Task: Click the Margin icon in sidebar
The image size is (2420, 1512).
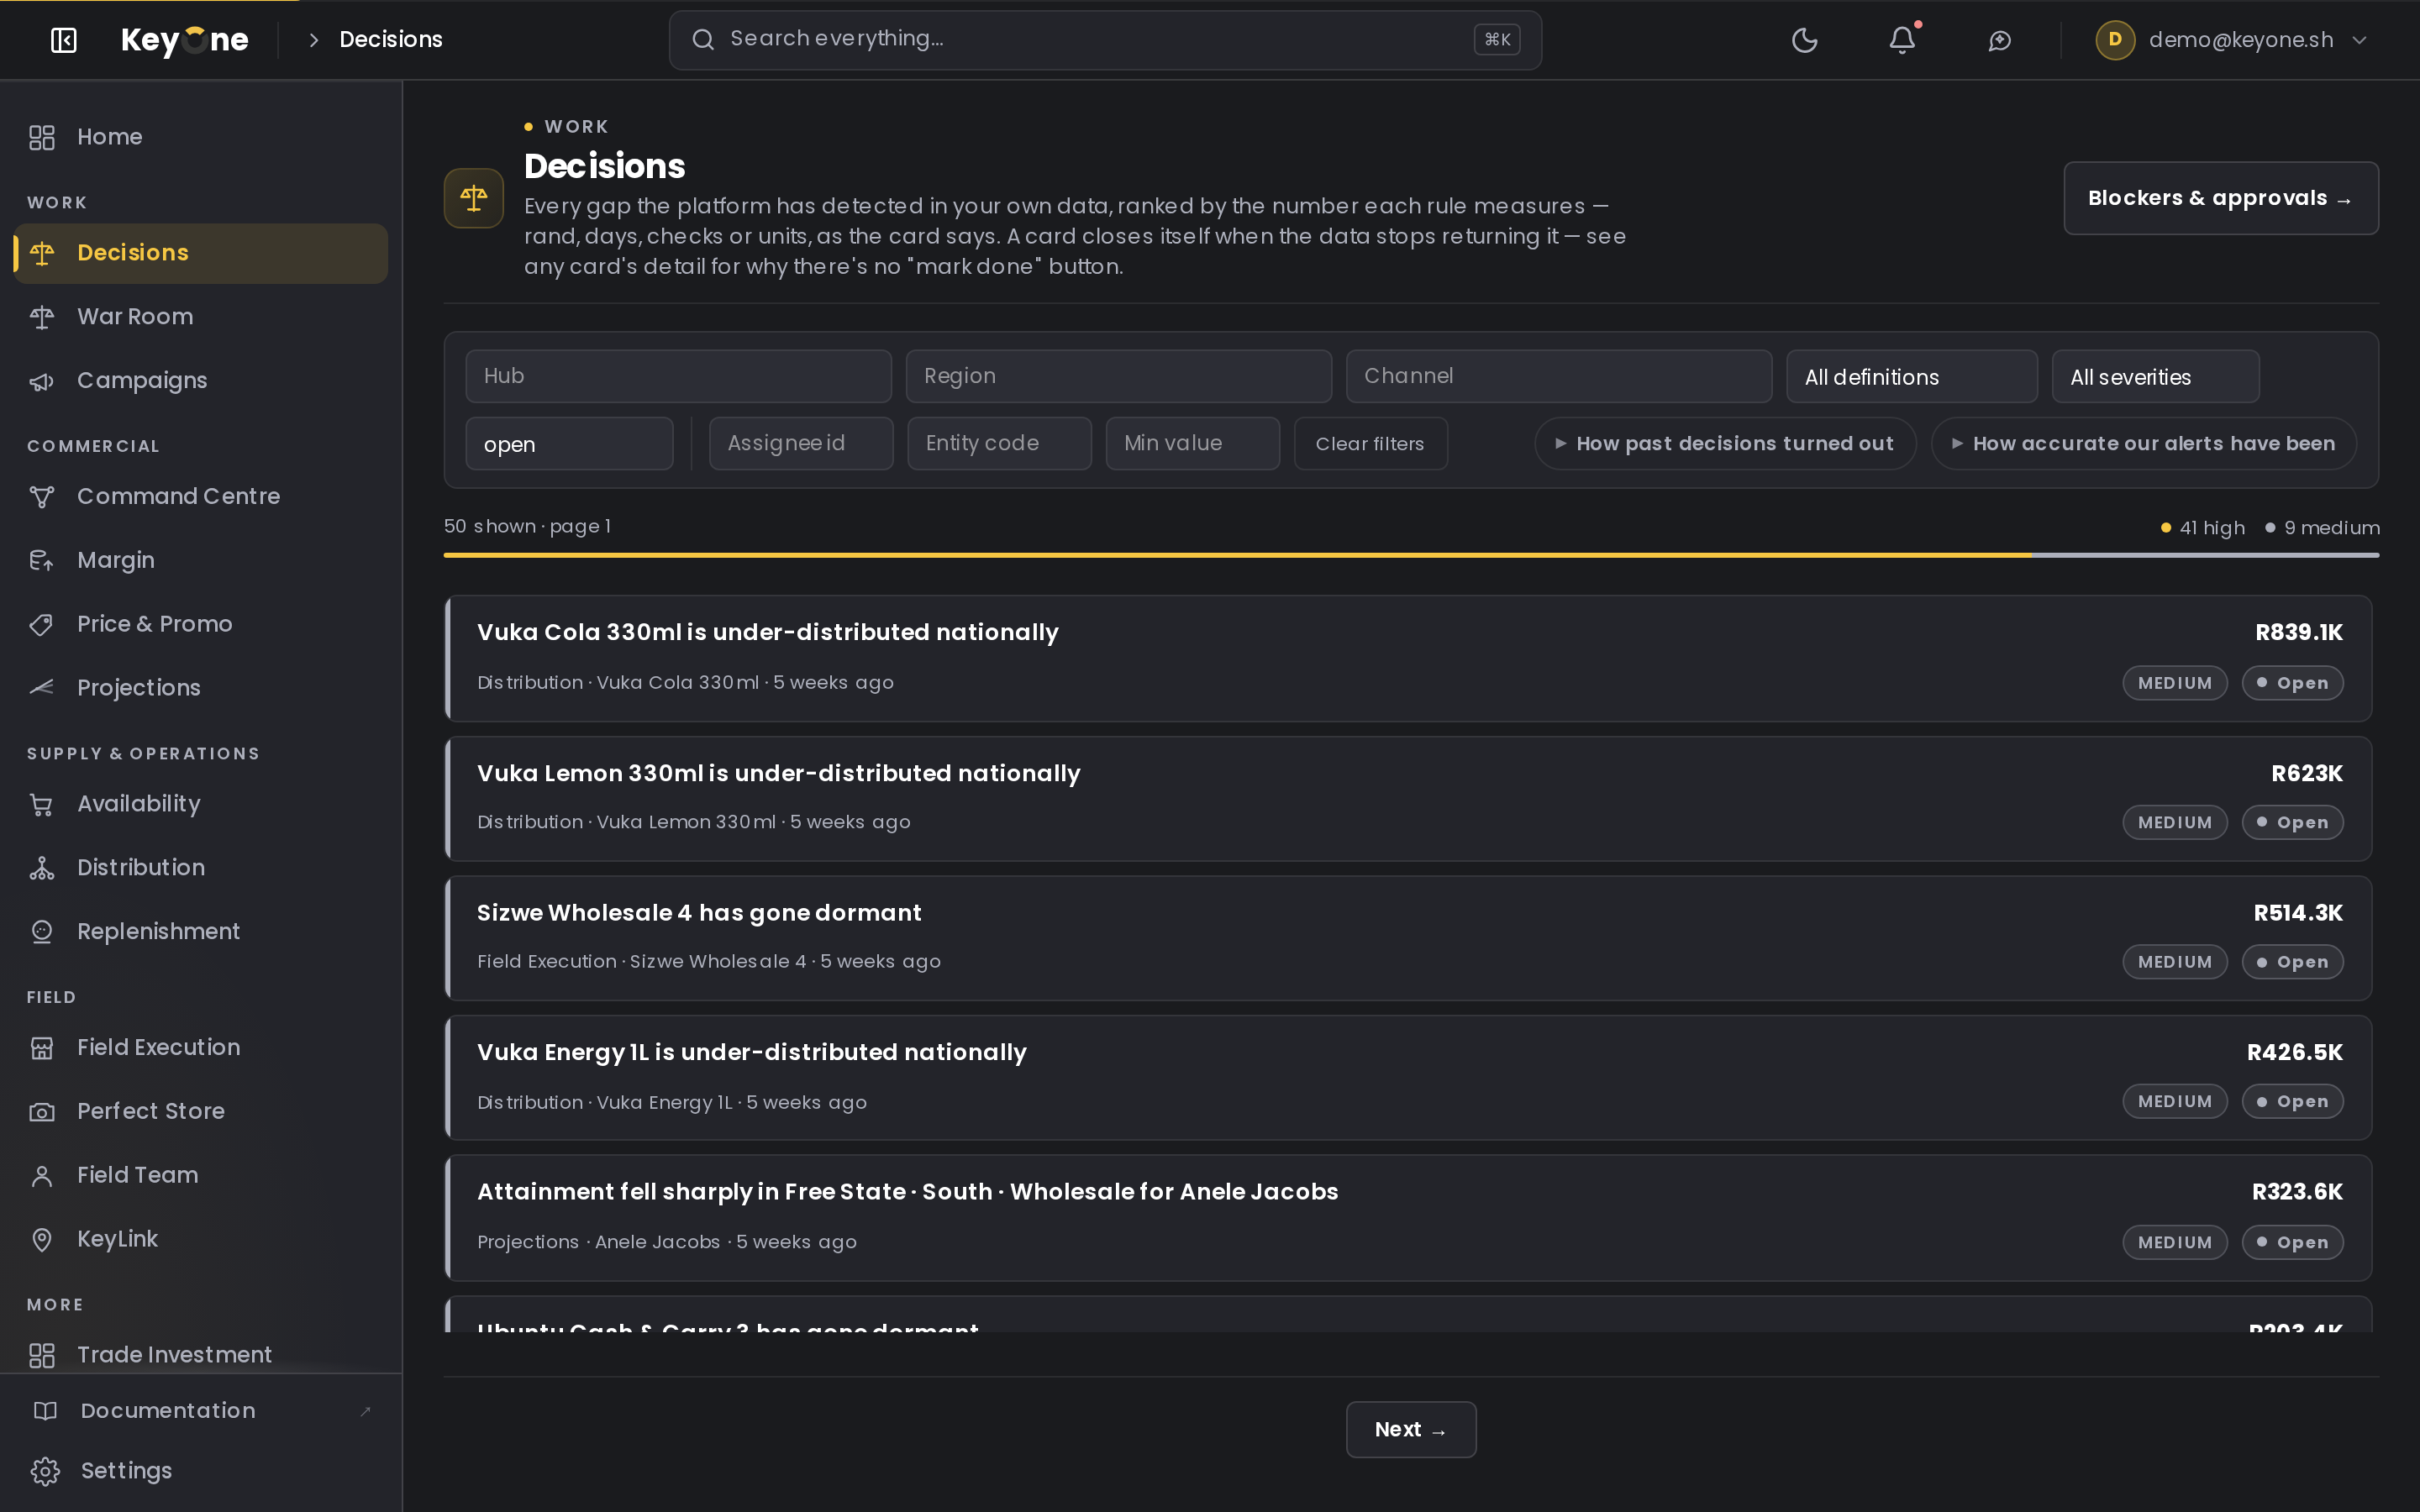Action: pos(42,560)
